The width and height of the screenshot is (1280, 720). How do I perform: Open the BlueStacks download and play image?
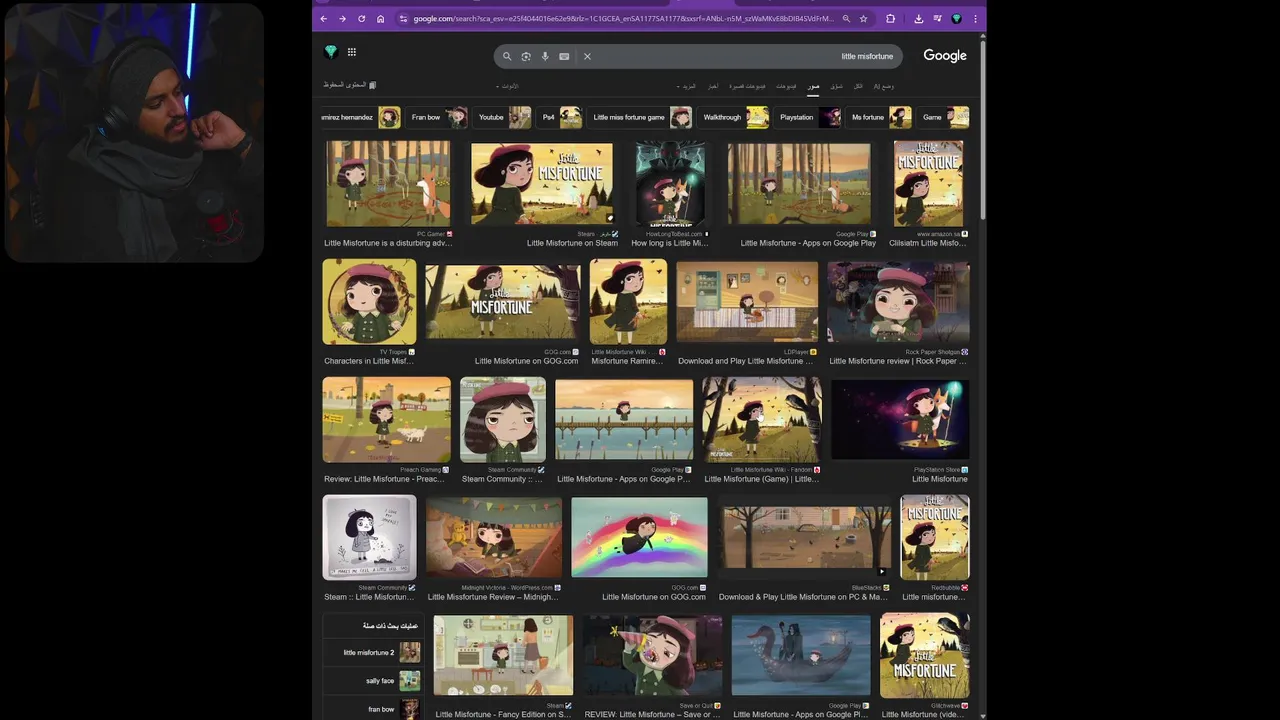[806, 538]
